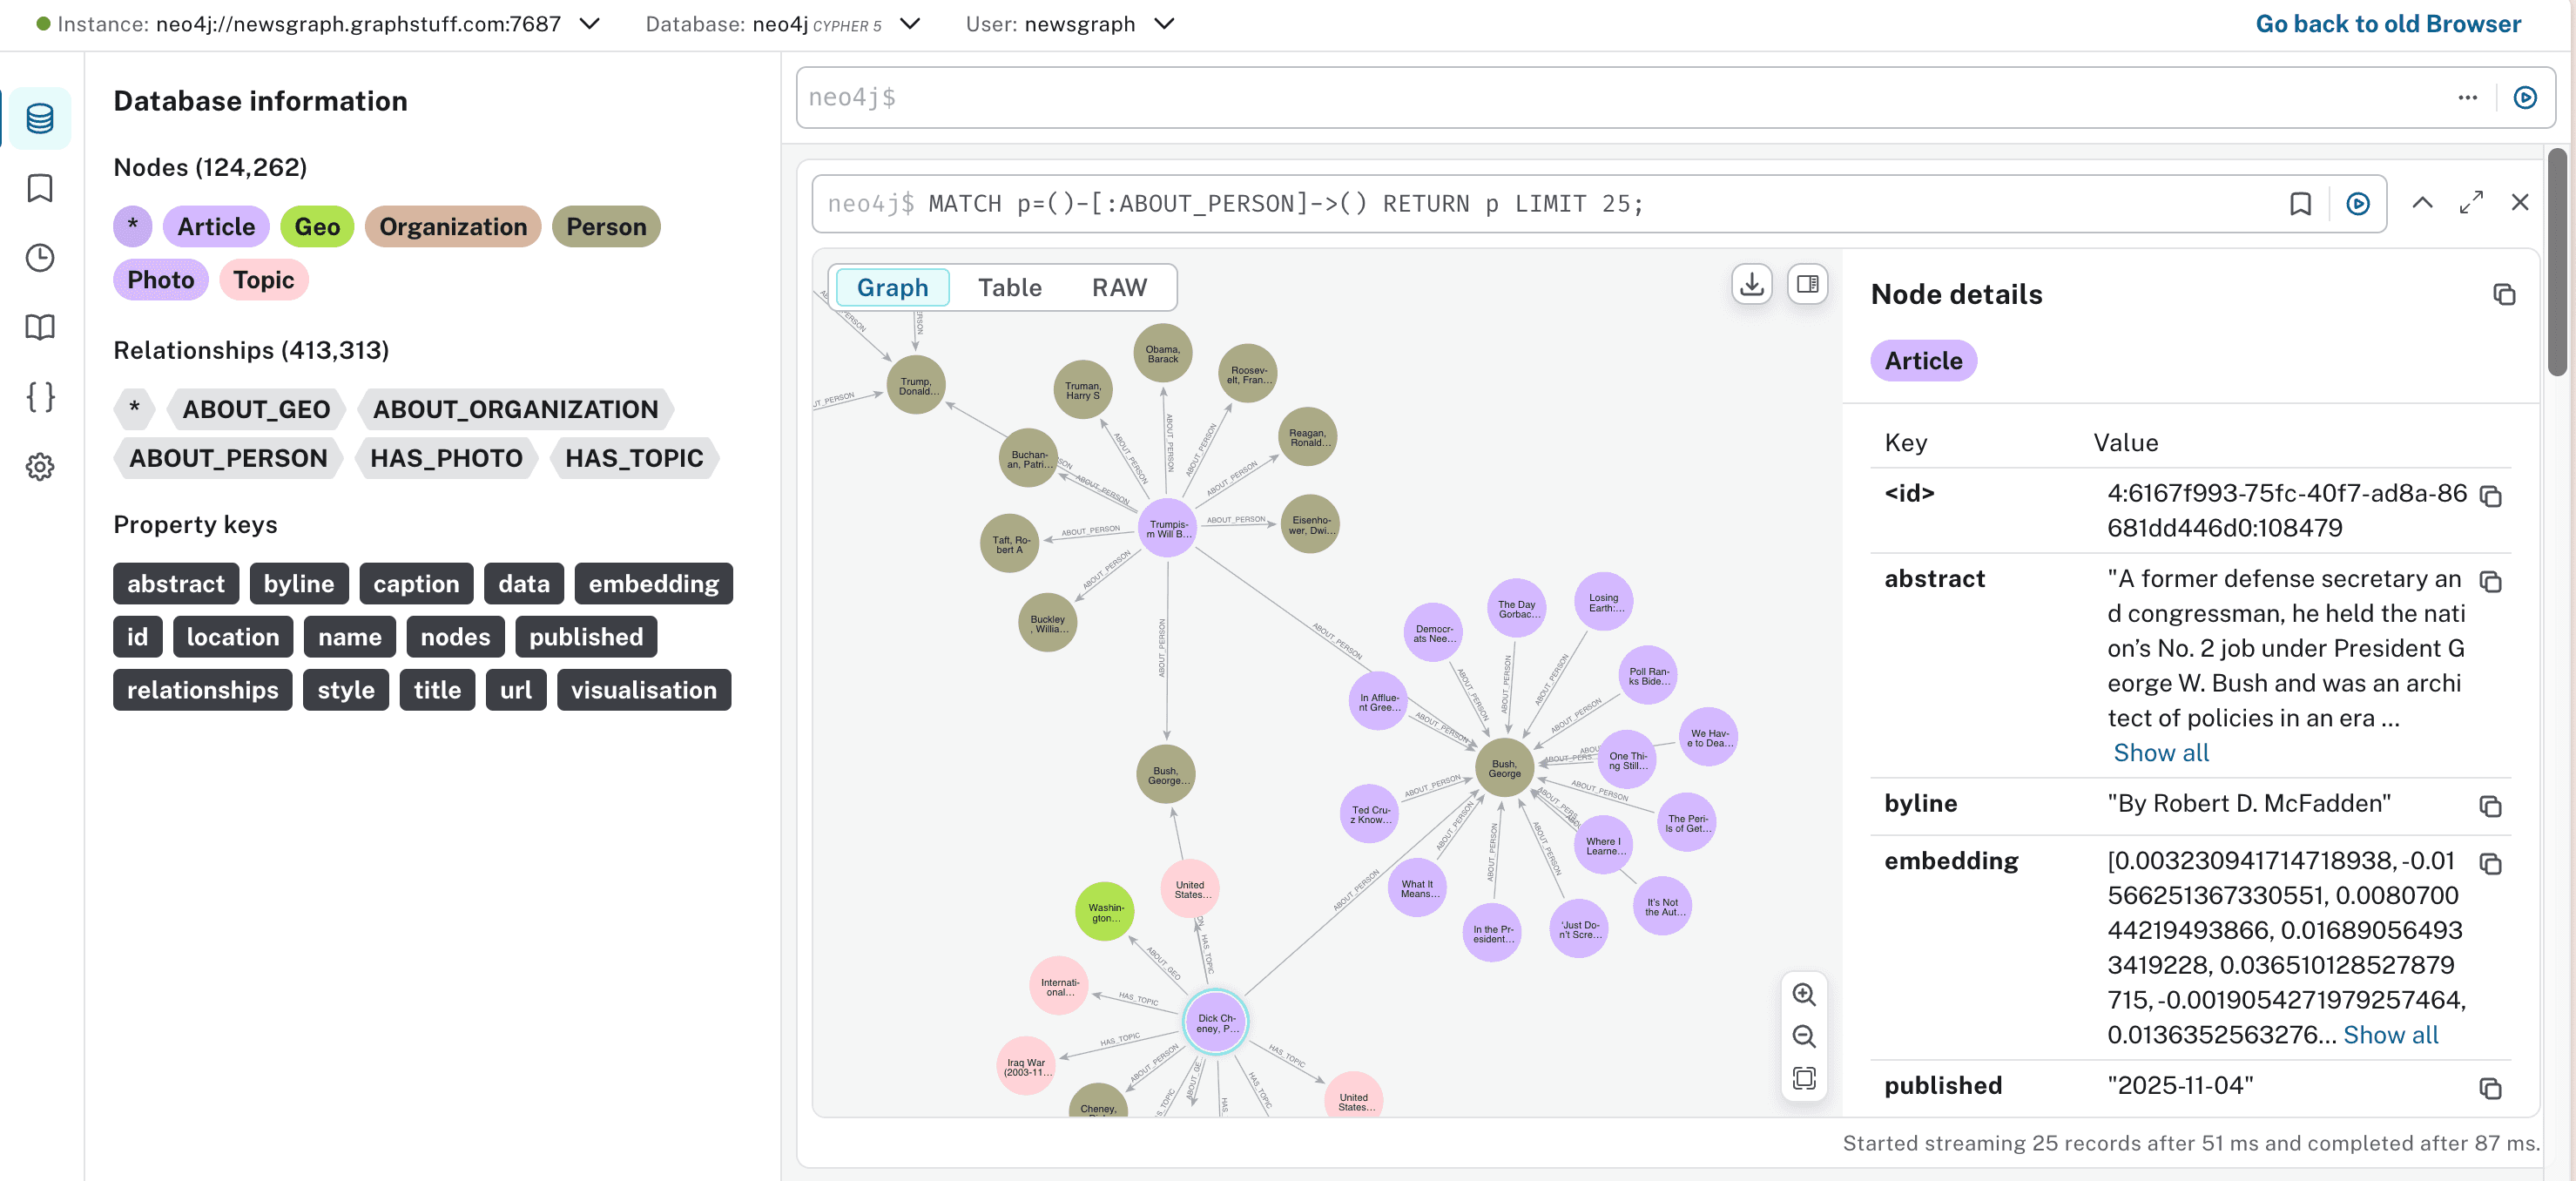2576x1181 pixels.
Task: Switch to the Table view tab
Action: pos(1010,287)
